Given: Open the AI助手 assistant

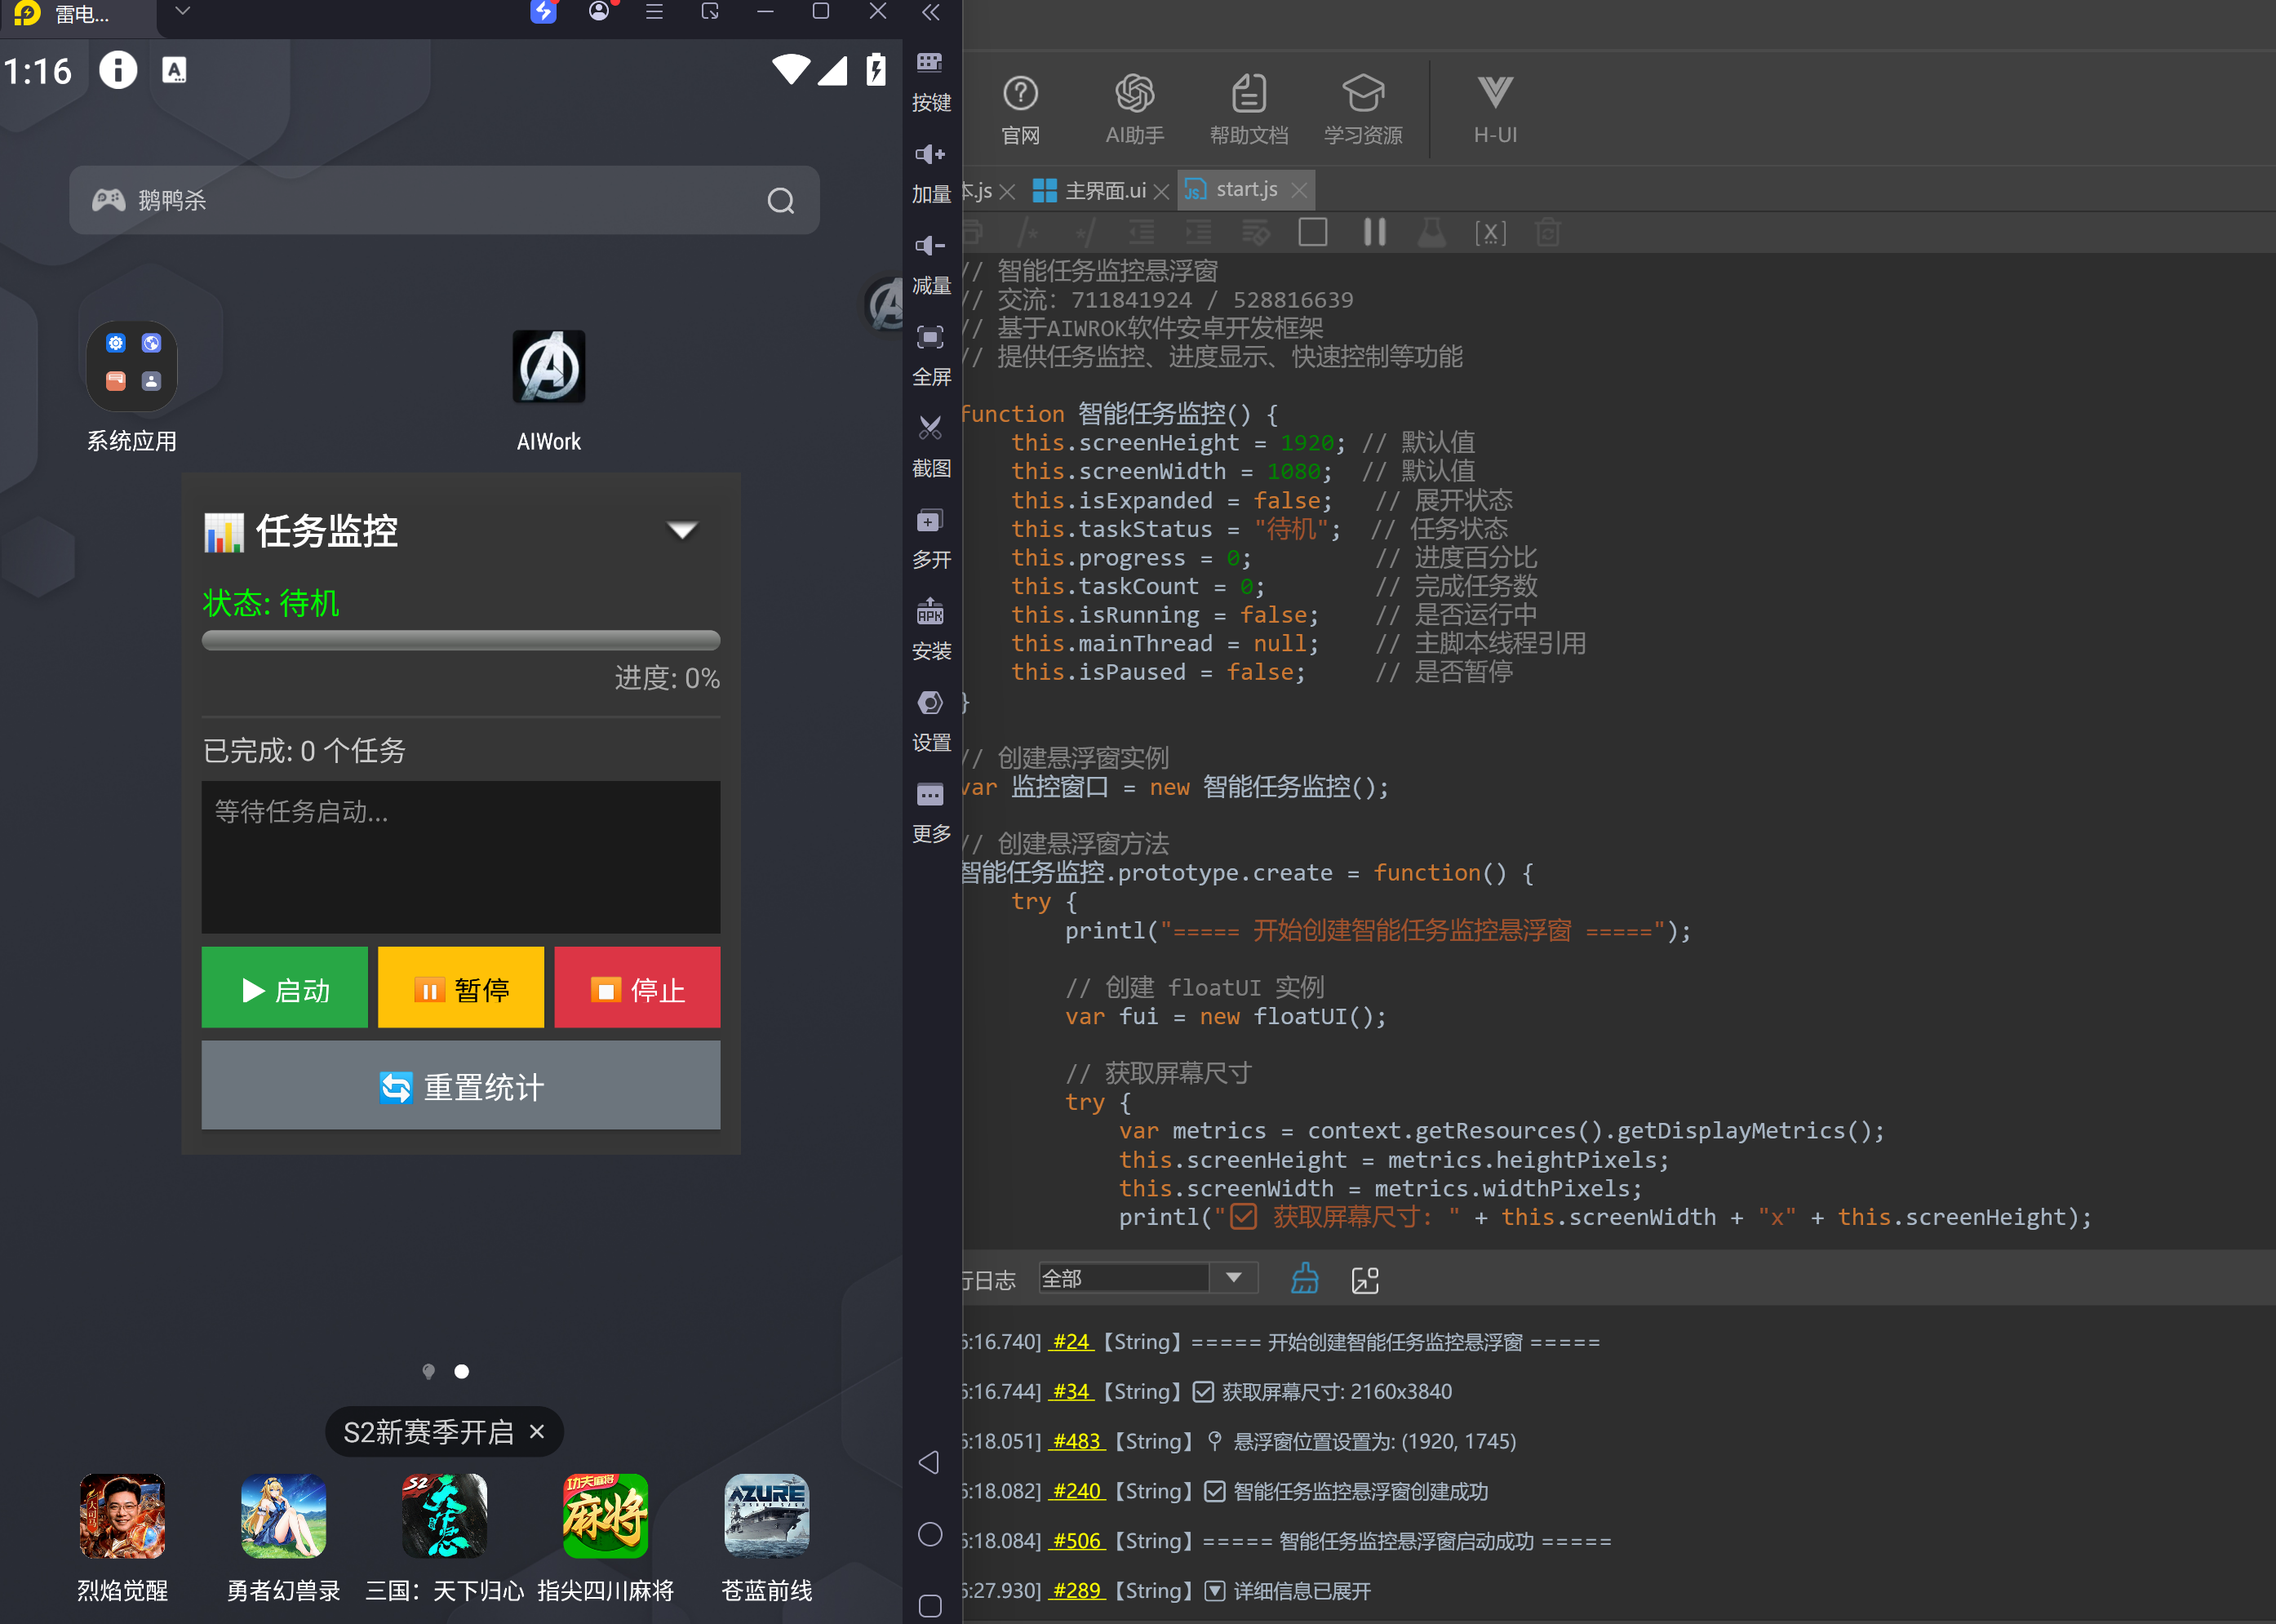Looking at the screenshot, I should [x=1134, y=109].
